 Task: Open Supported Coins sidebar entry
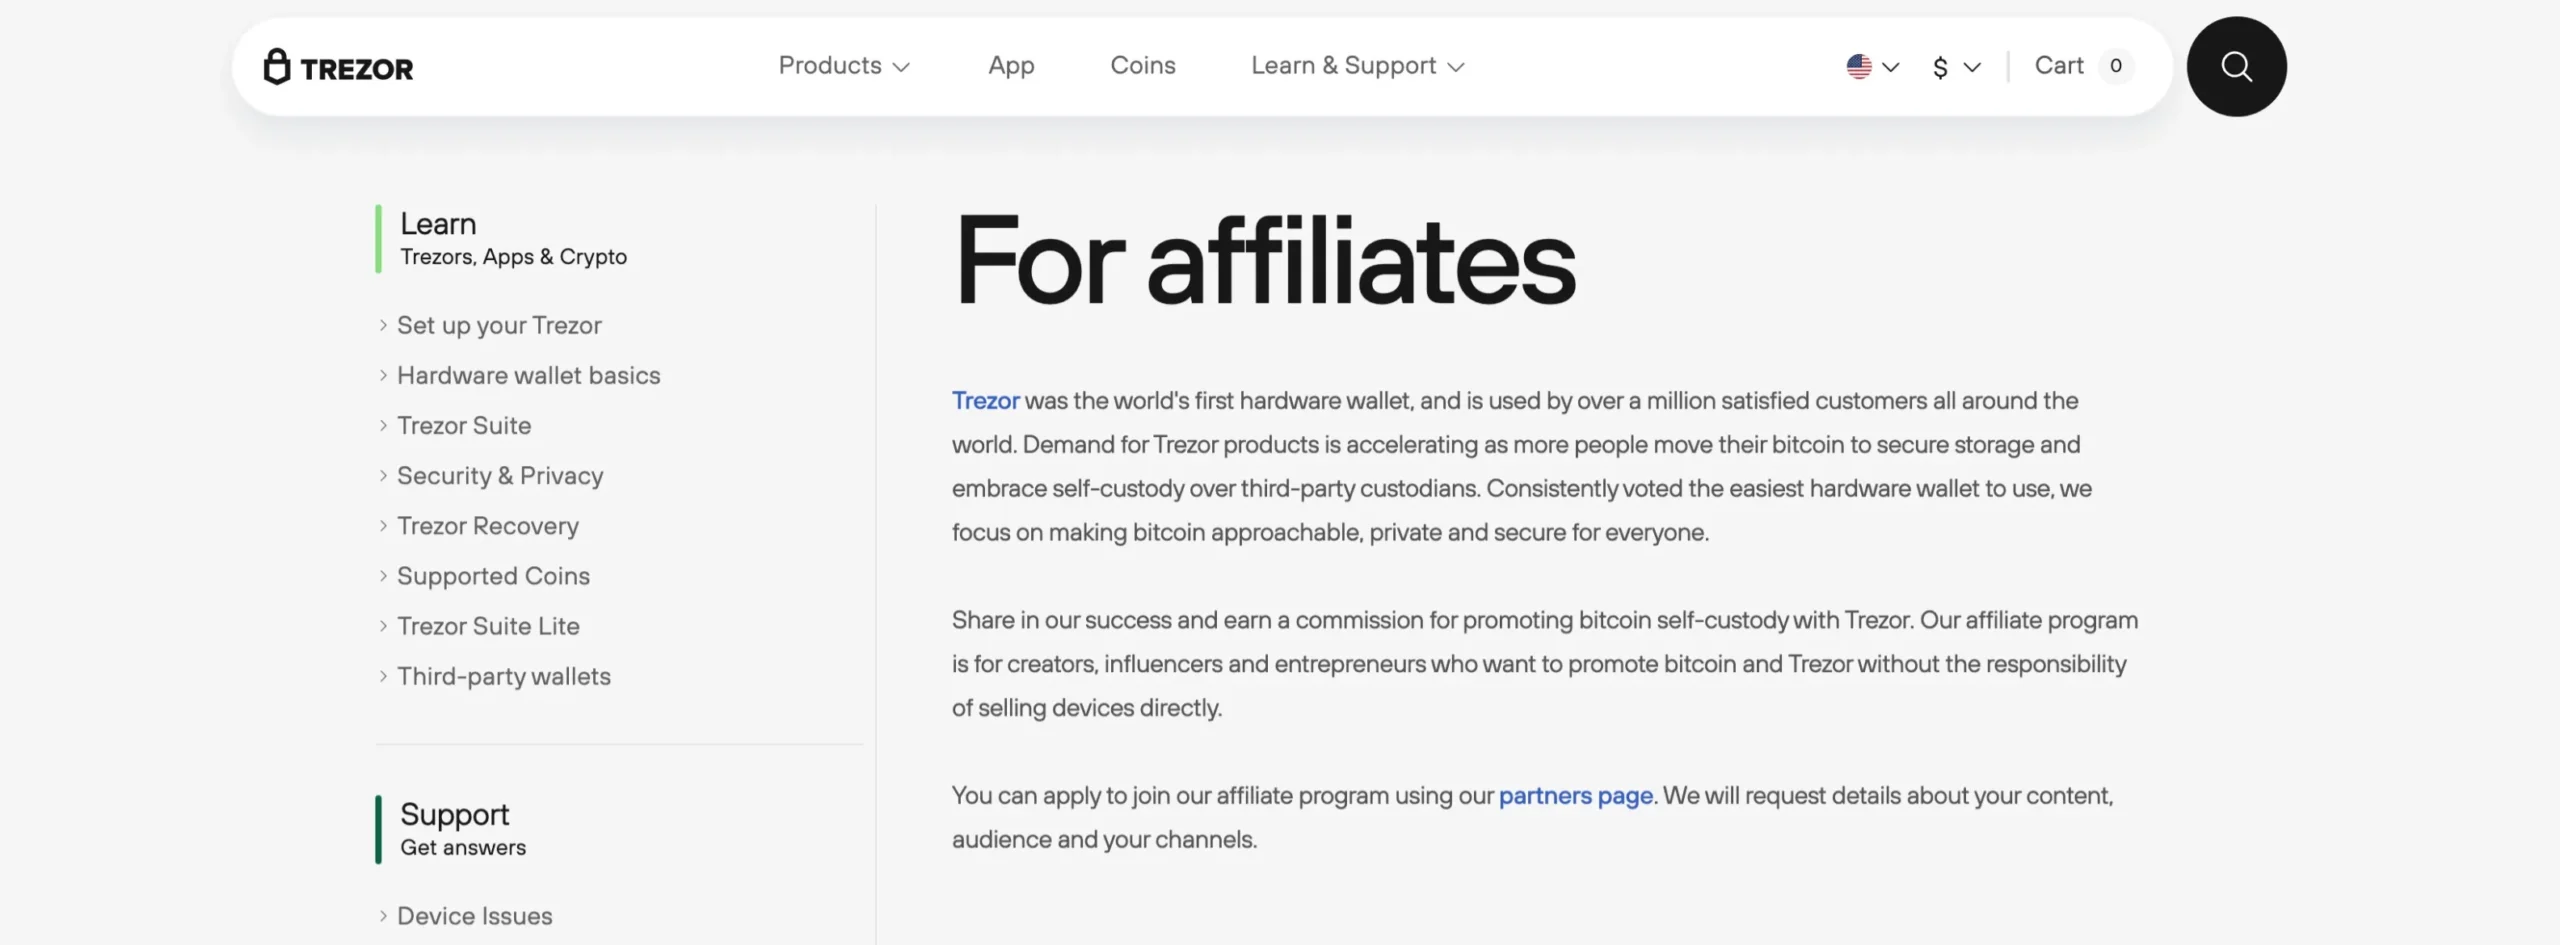(x=493, y=576)
